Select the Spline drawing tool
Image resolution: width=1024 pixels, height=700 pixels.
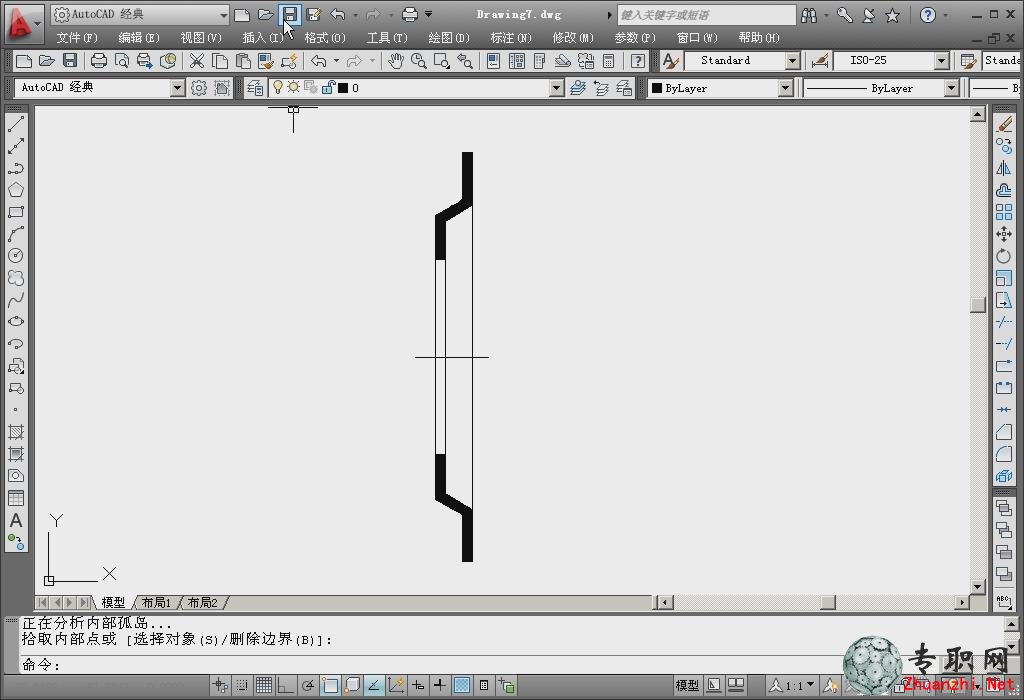[16, 300]
